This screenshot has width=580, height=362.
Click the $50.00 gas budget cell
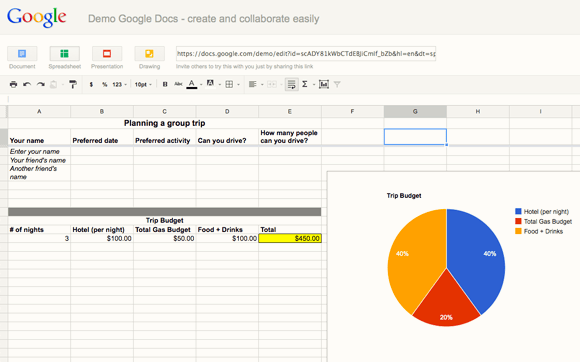click(165, 238)
